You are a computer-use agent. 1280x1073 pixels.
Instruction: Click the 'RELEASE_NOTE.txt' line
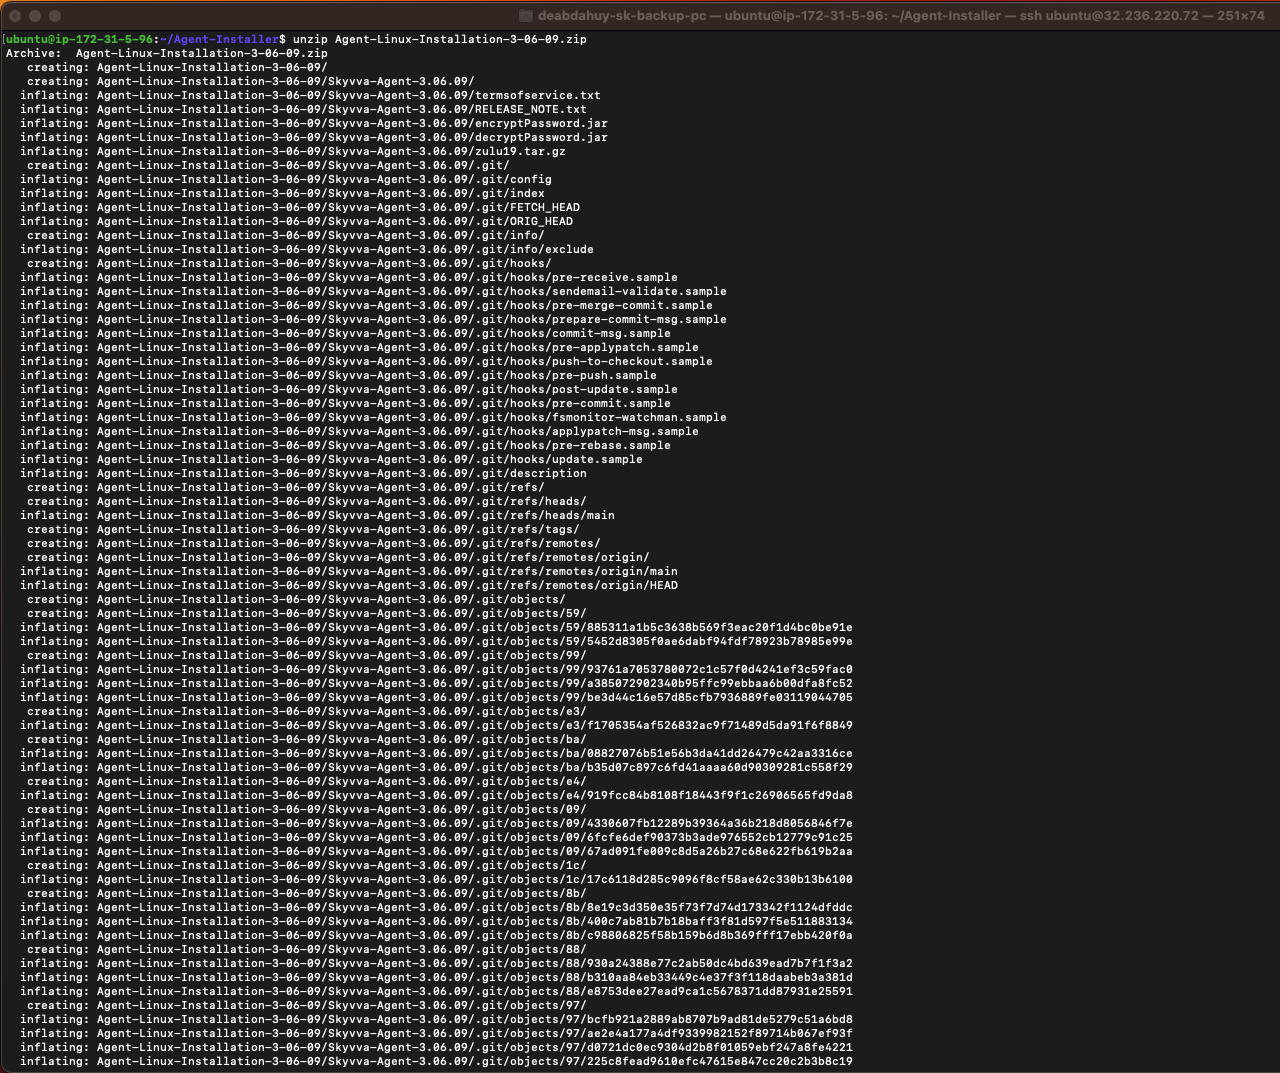[303, 109]
